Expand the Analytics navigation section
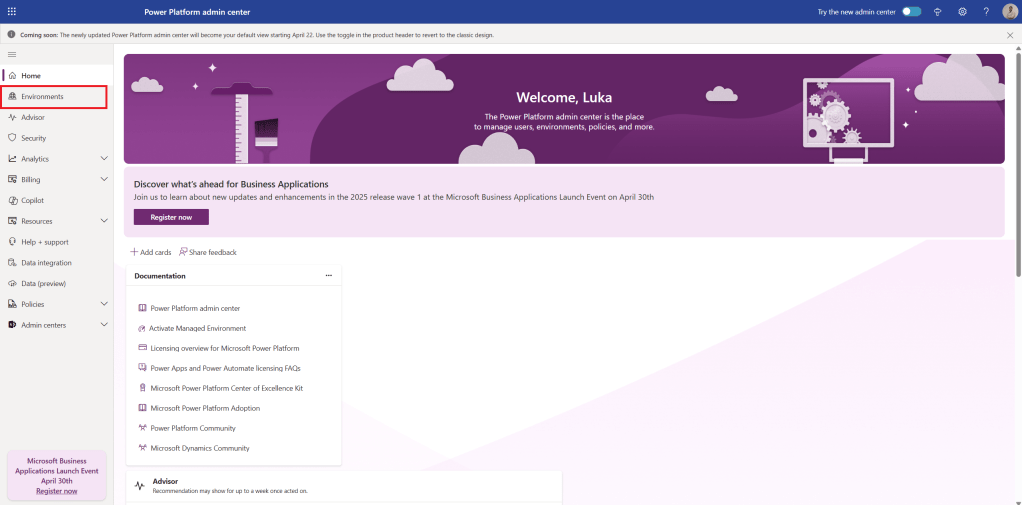The width and height of the screenshot is (1022, 505). [104, 159]
